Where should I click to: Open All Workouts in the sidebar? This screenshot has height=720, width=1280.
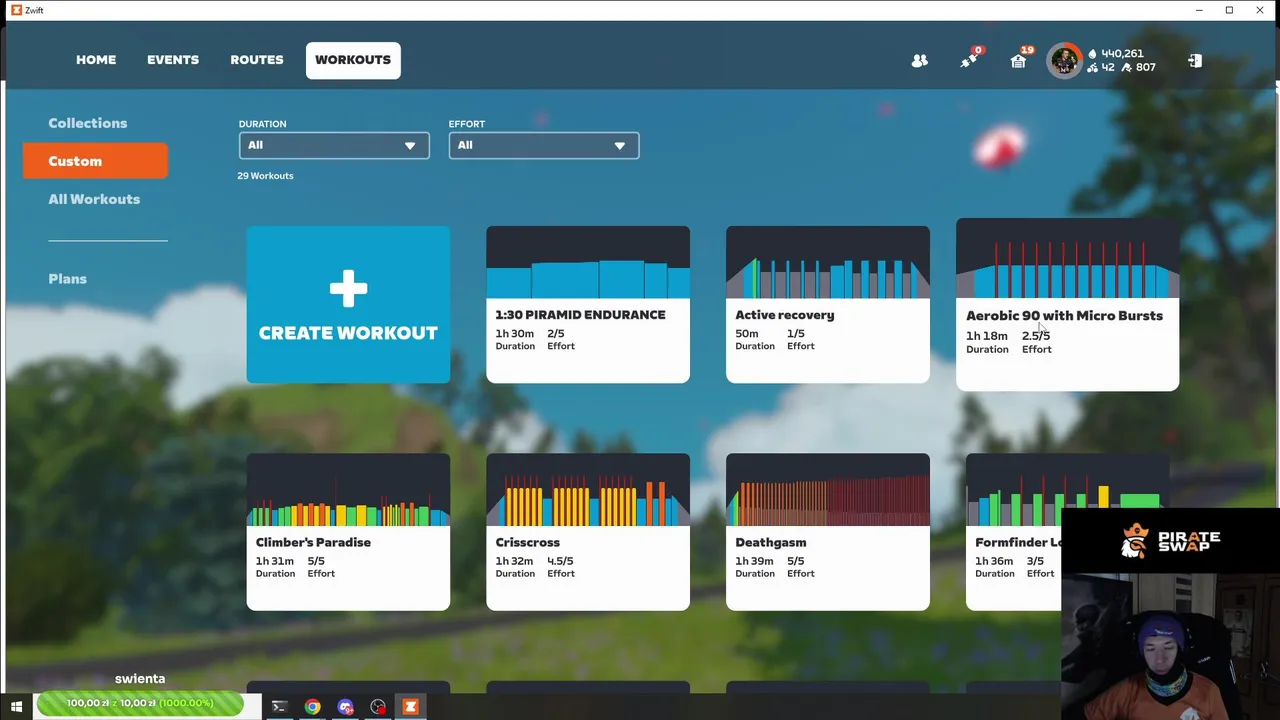[94, 199]
